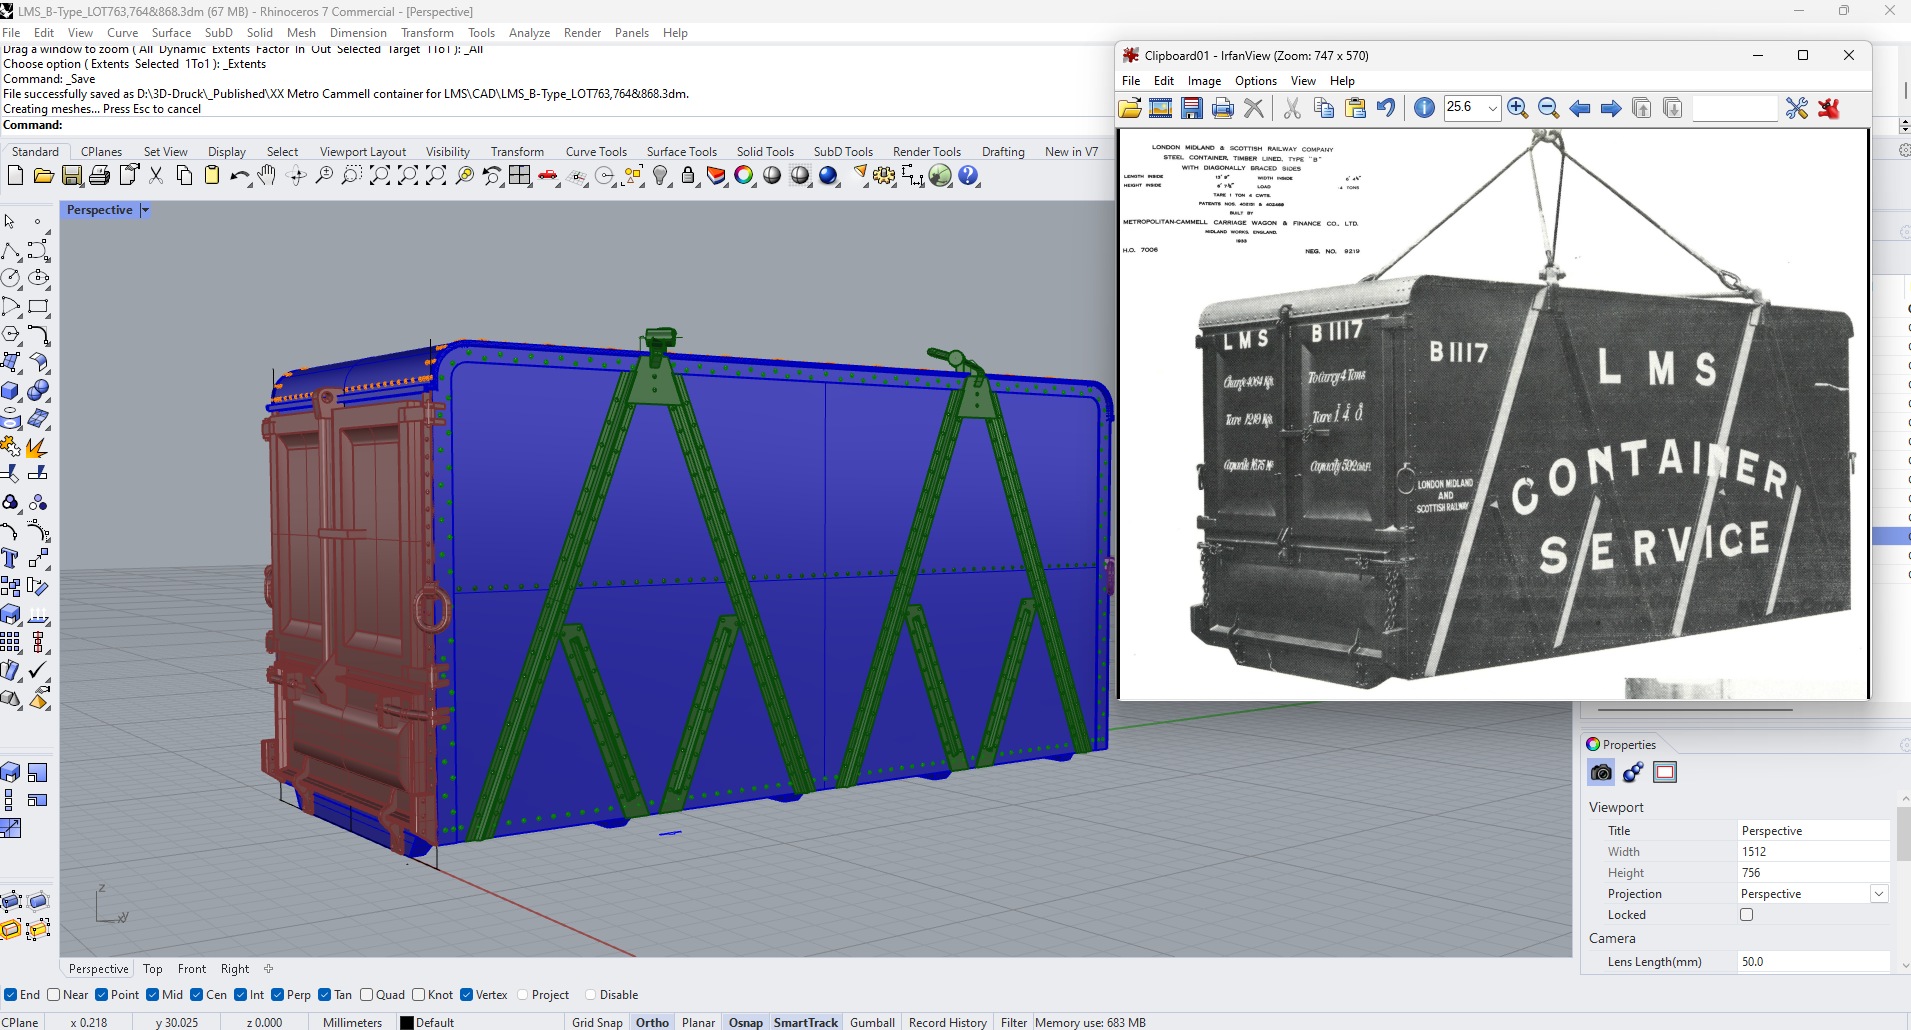Image resolution: width=1911 pixels, height=1030 pixels.
Task: Open IrfanView image properties via wrench icon
Action: tap(1797, 108)
